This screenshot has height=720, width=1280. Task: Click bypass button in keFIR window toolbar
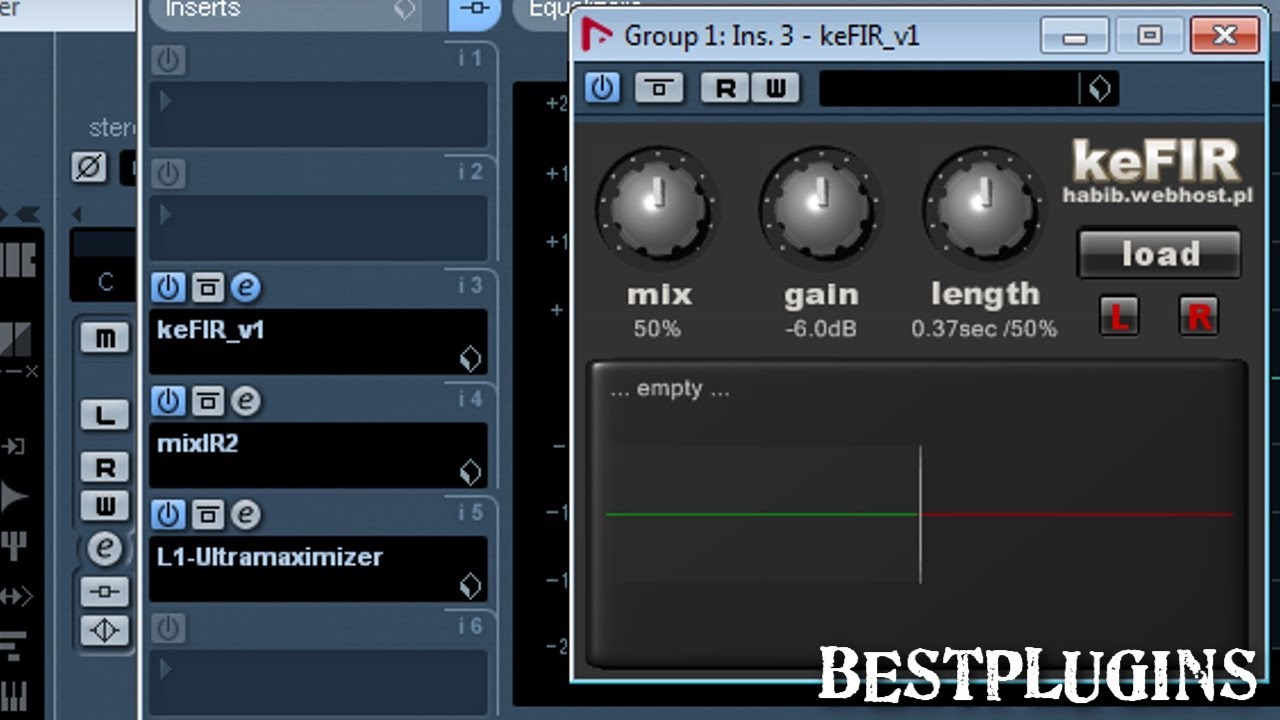(659, 88)
